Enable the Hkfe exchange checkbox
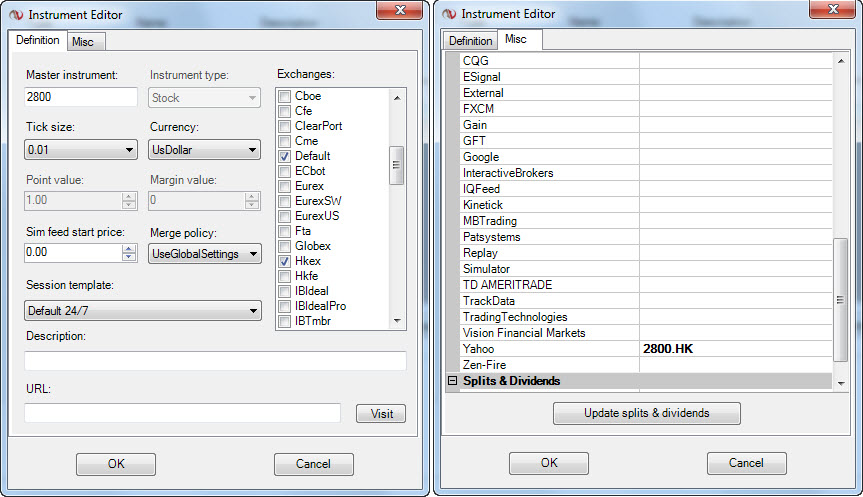 285,276
